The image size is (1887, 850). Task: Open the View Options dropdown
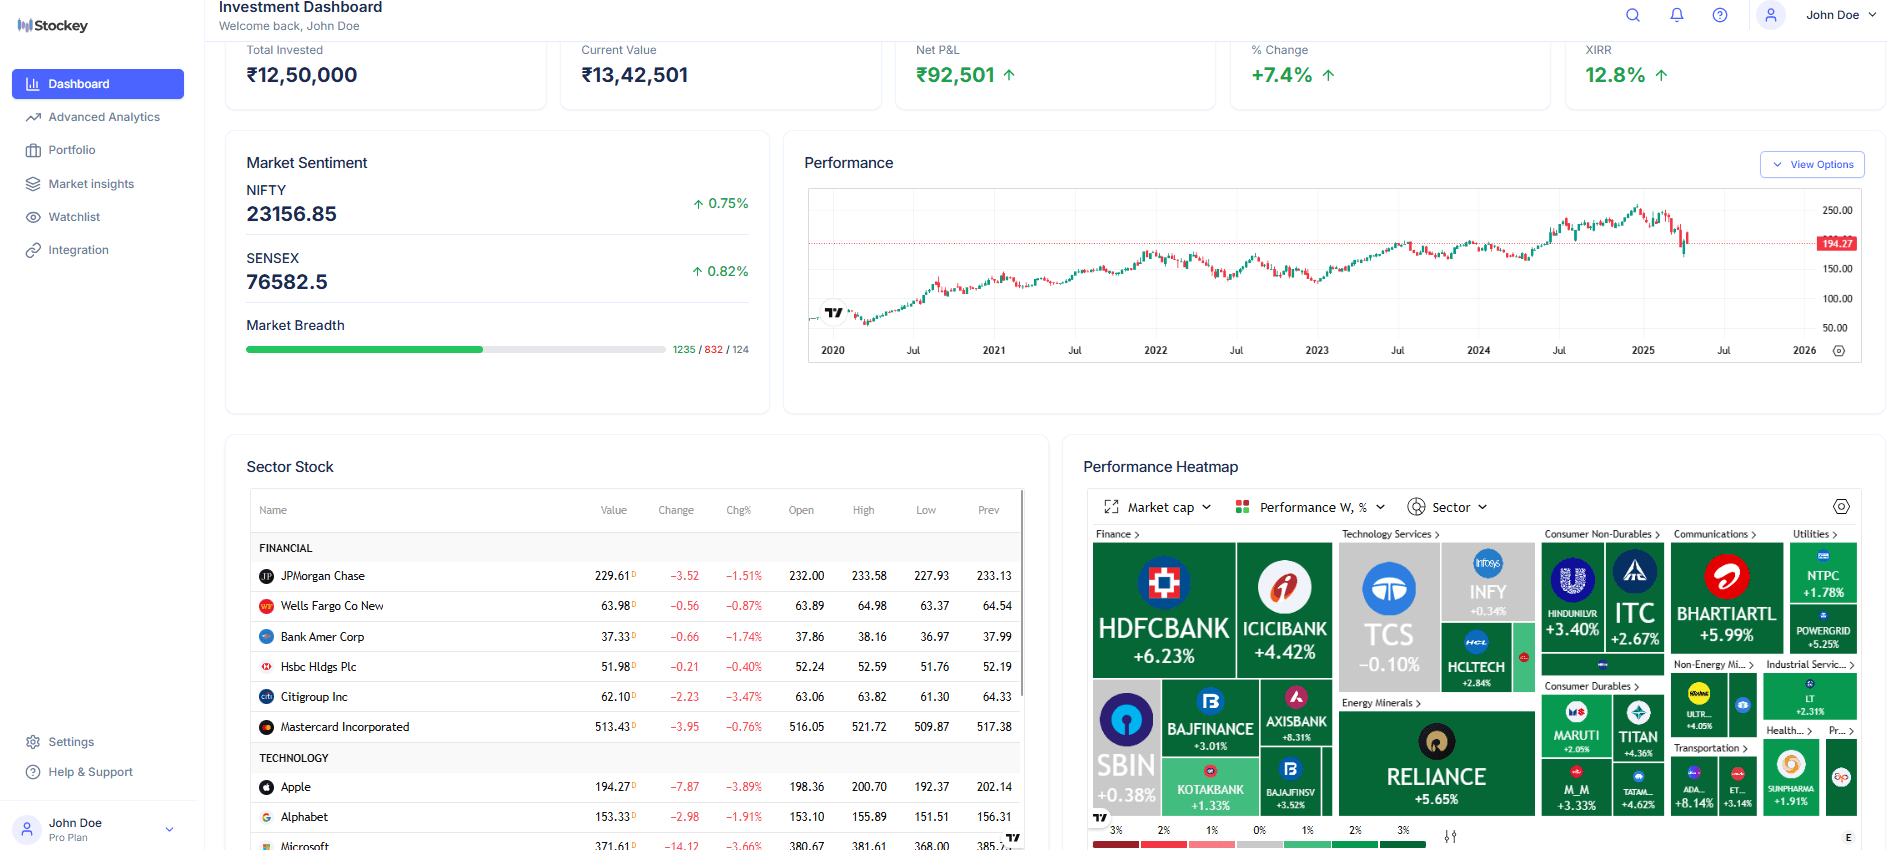pyautogui.click(x=1812, y=165)
